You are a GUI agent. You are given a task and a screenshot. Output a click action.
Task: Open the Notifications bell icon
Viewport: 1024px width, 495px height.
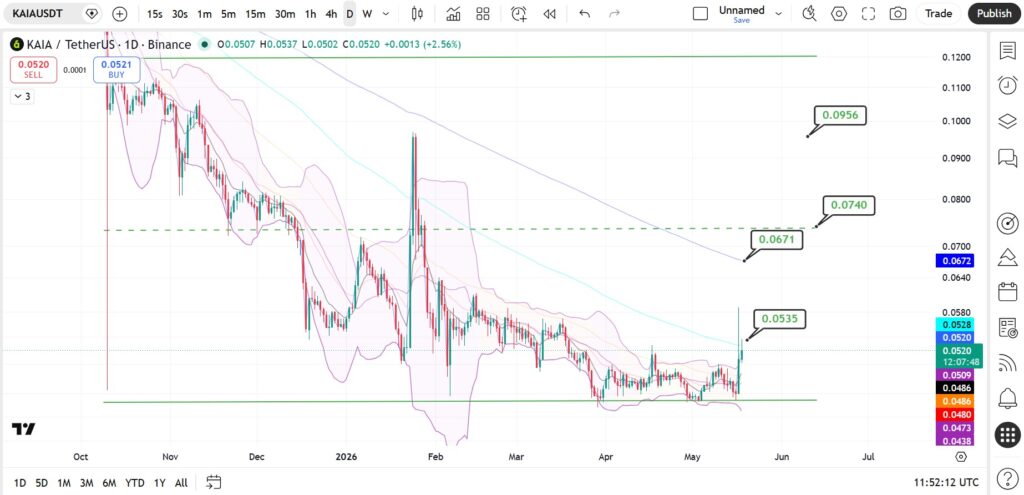point(1008,398)
